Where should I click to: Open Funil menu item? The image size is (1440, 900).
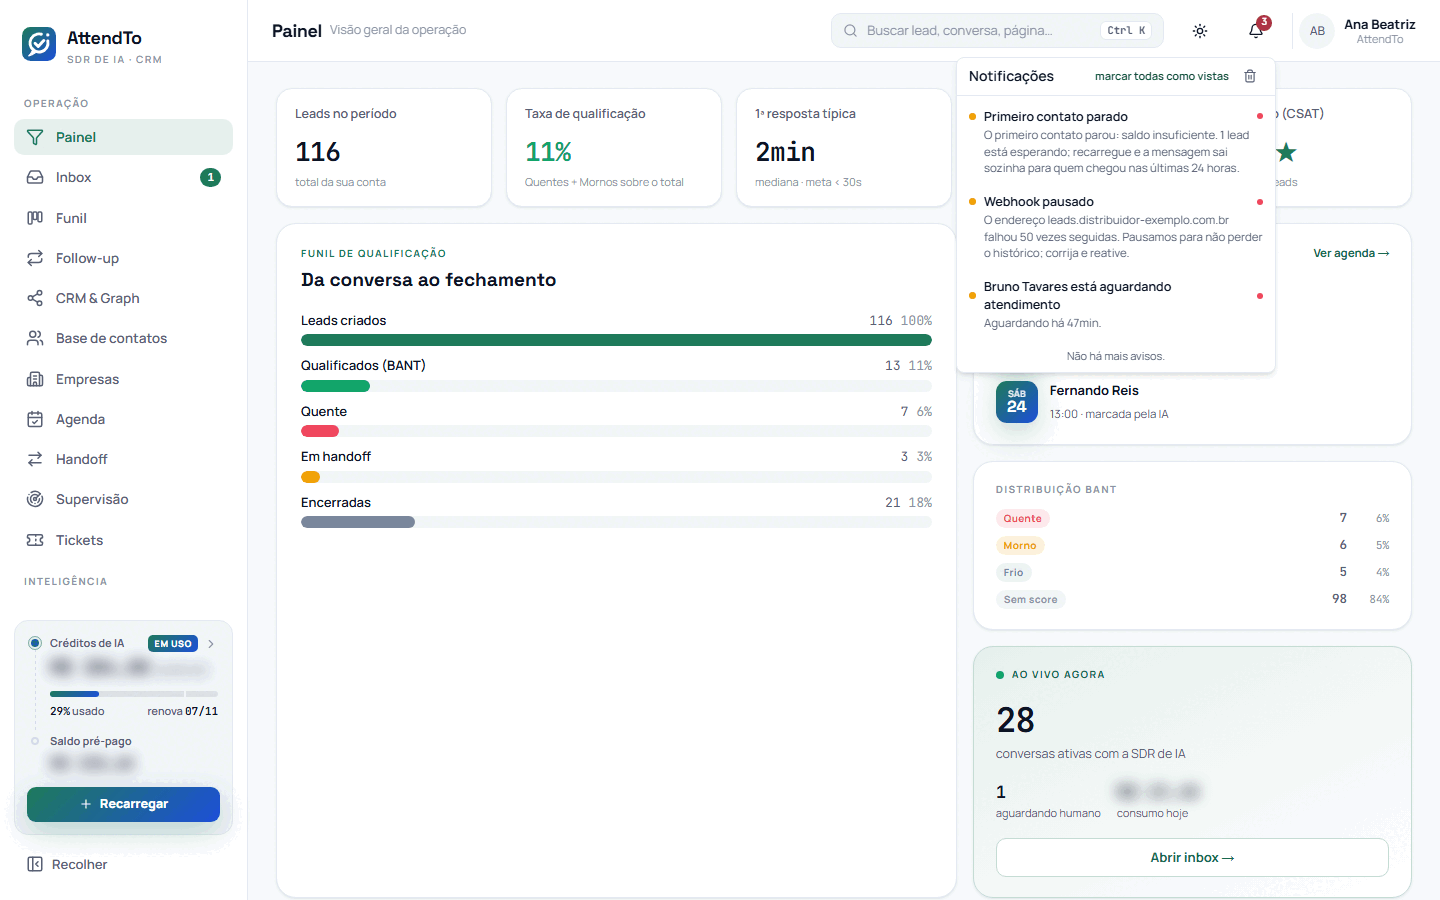[123, 218]
